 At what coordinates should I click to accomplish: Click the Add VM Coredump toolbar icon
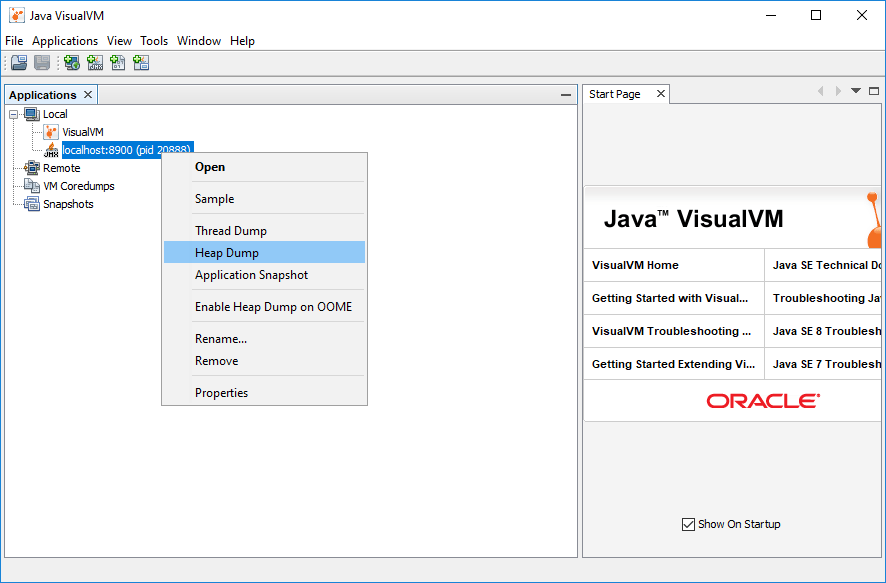[117, 62]
